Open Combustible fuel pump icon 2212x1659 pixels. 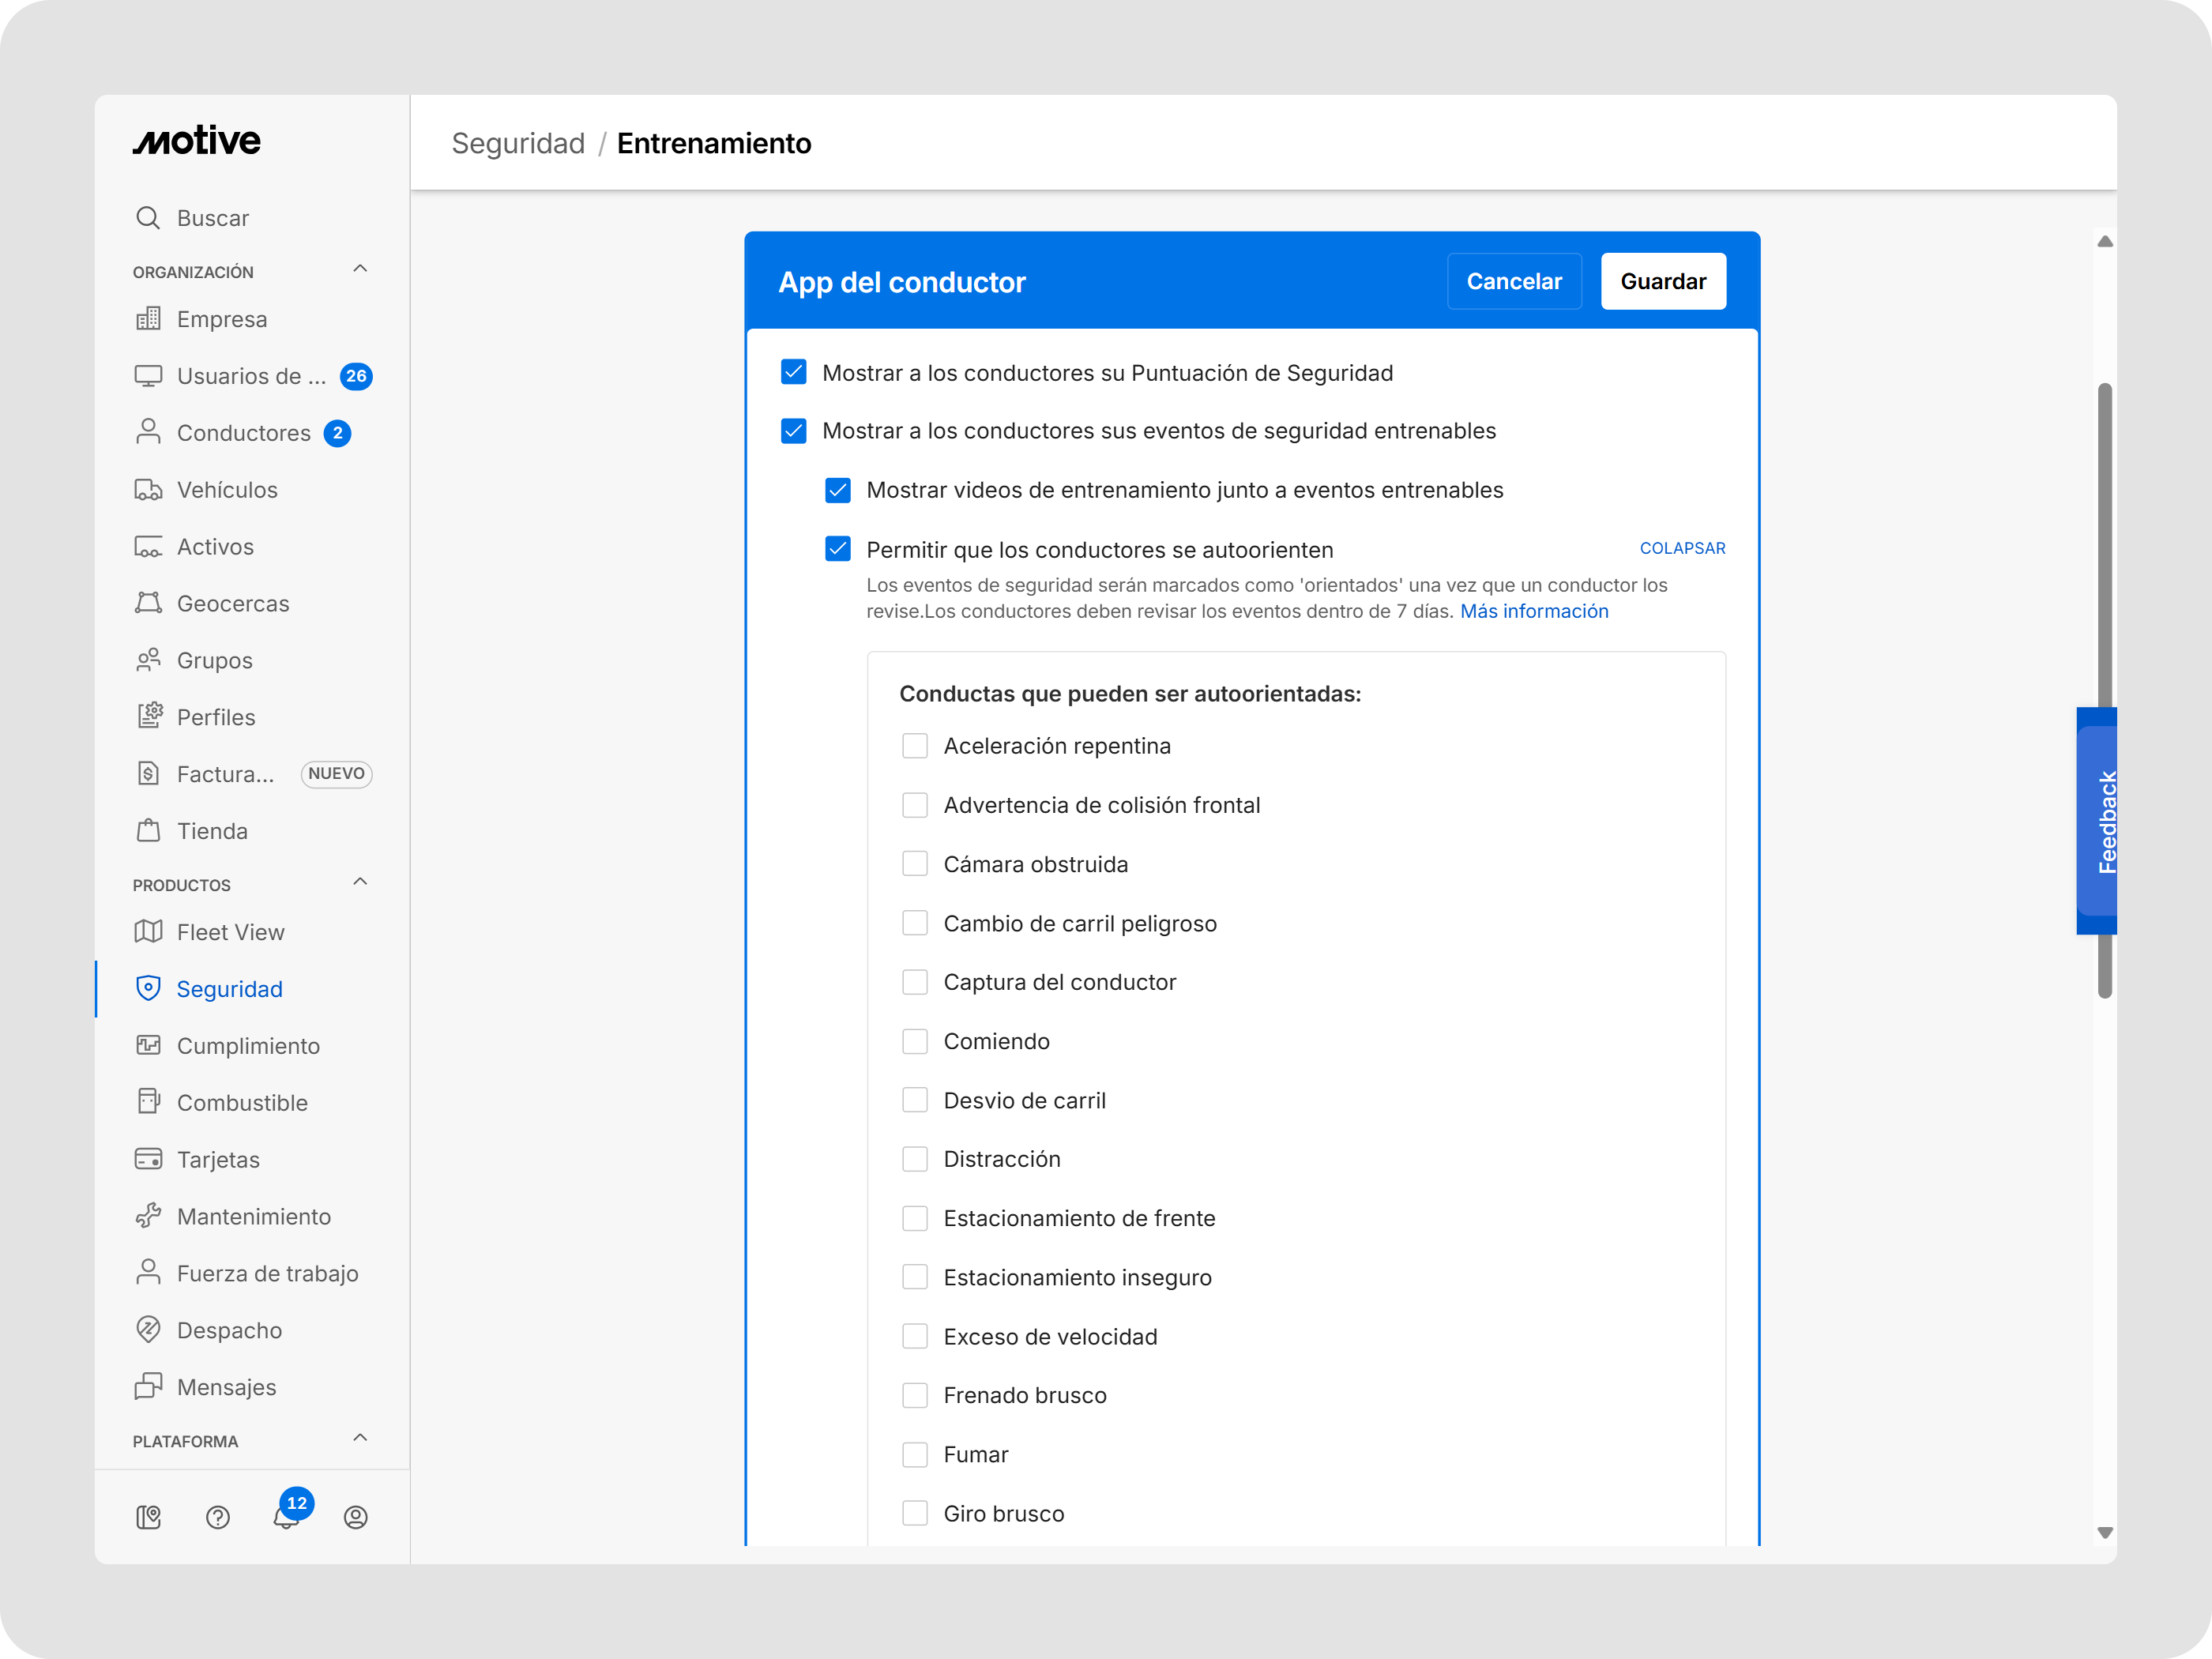tap(148, 1102)
